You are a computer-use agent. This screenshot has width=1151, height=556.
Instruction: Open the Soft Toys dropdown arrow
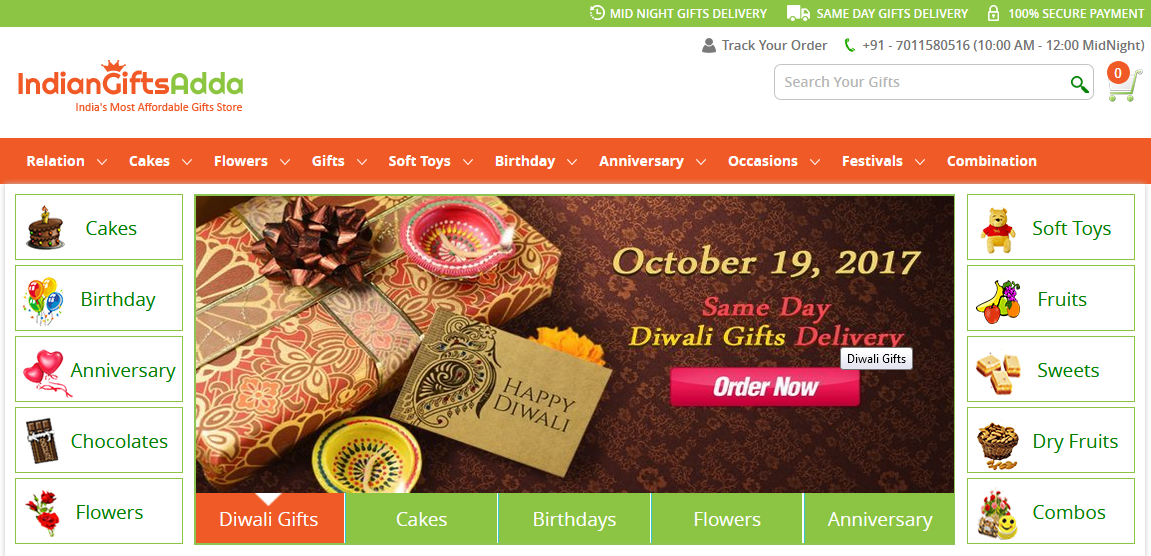click(468, 162)
